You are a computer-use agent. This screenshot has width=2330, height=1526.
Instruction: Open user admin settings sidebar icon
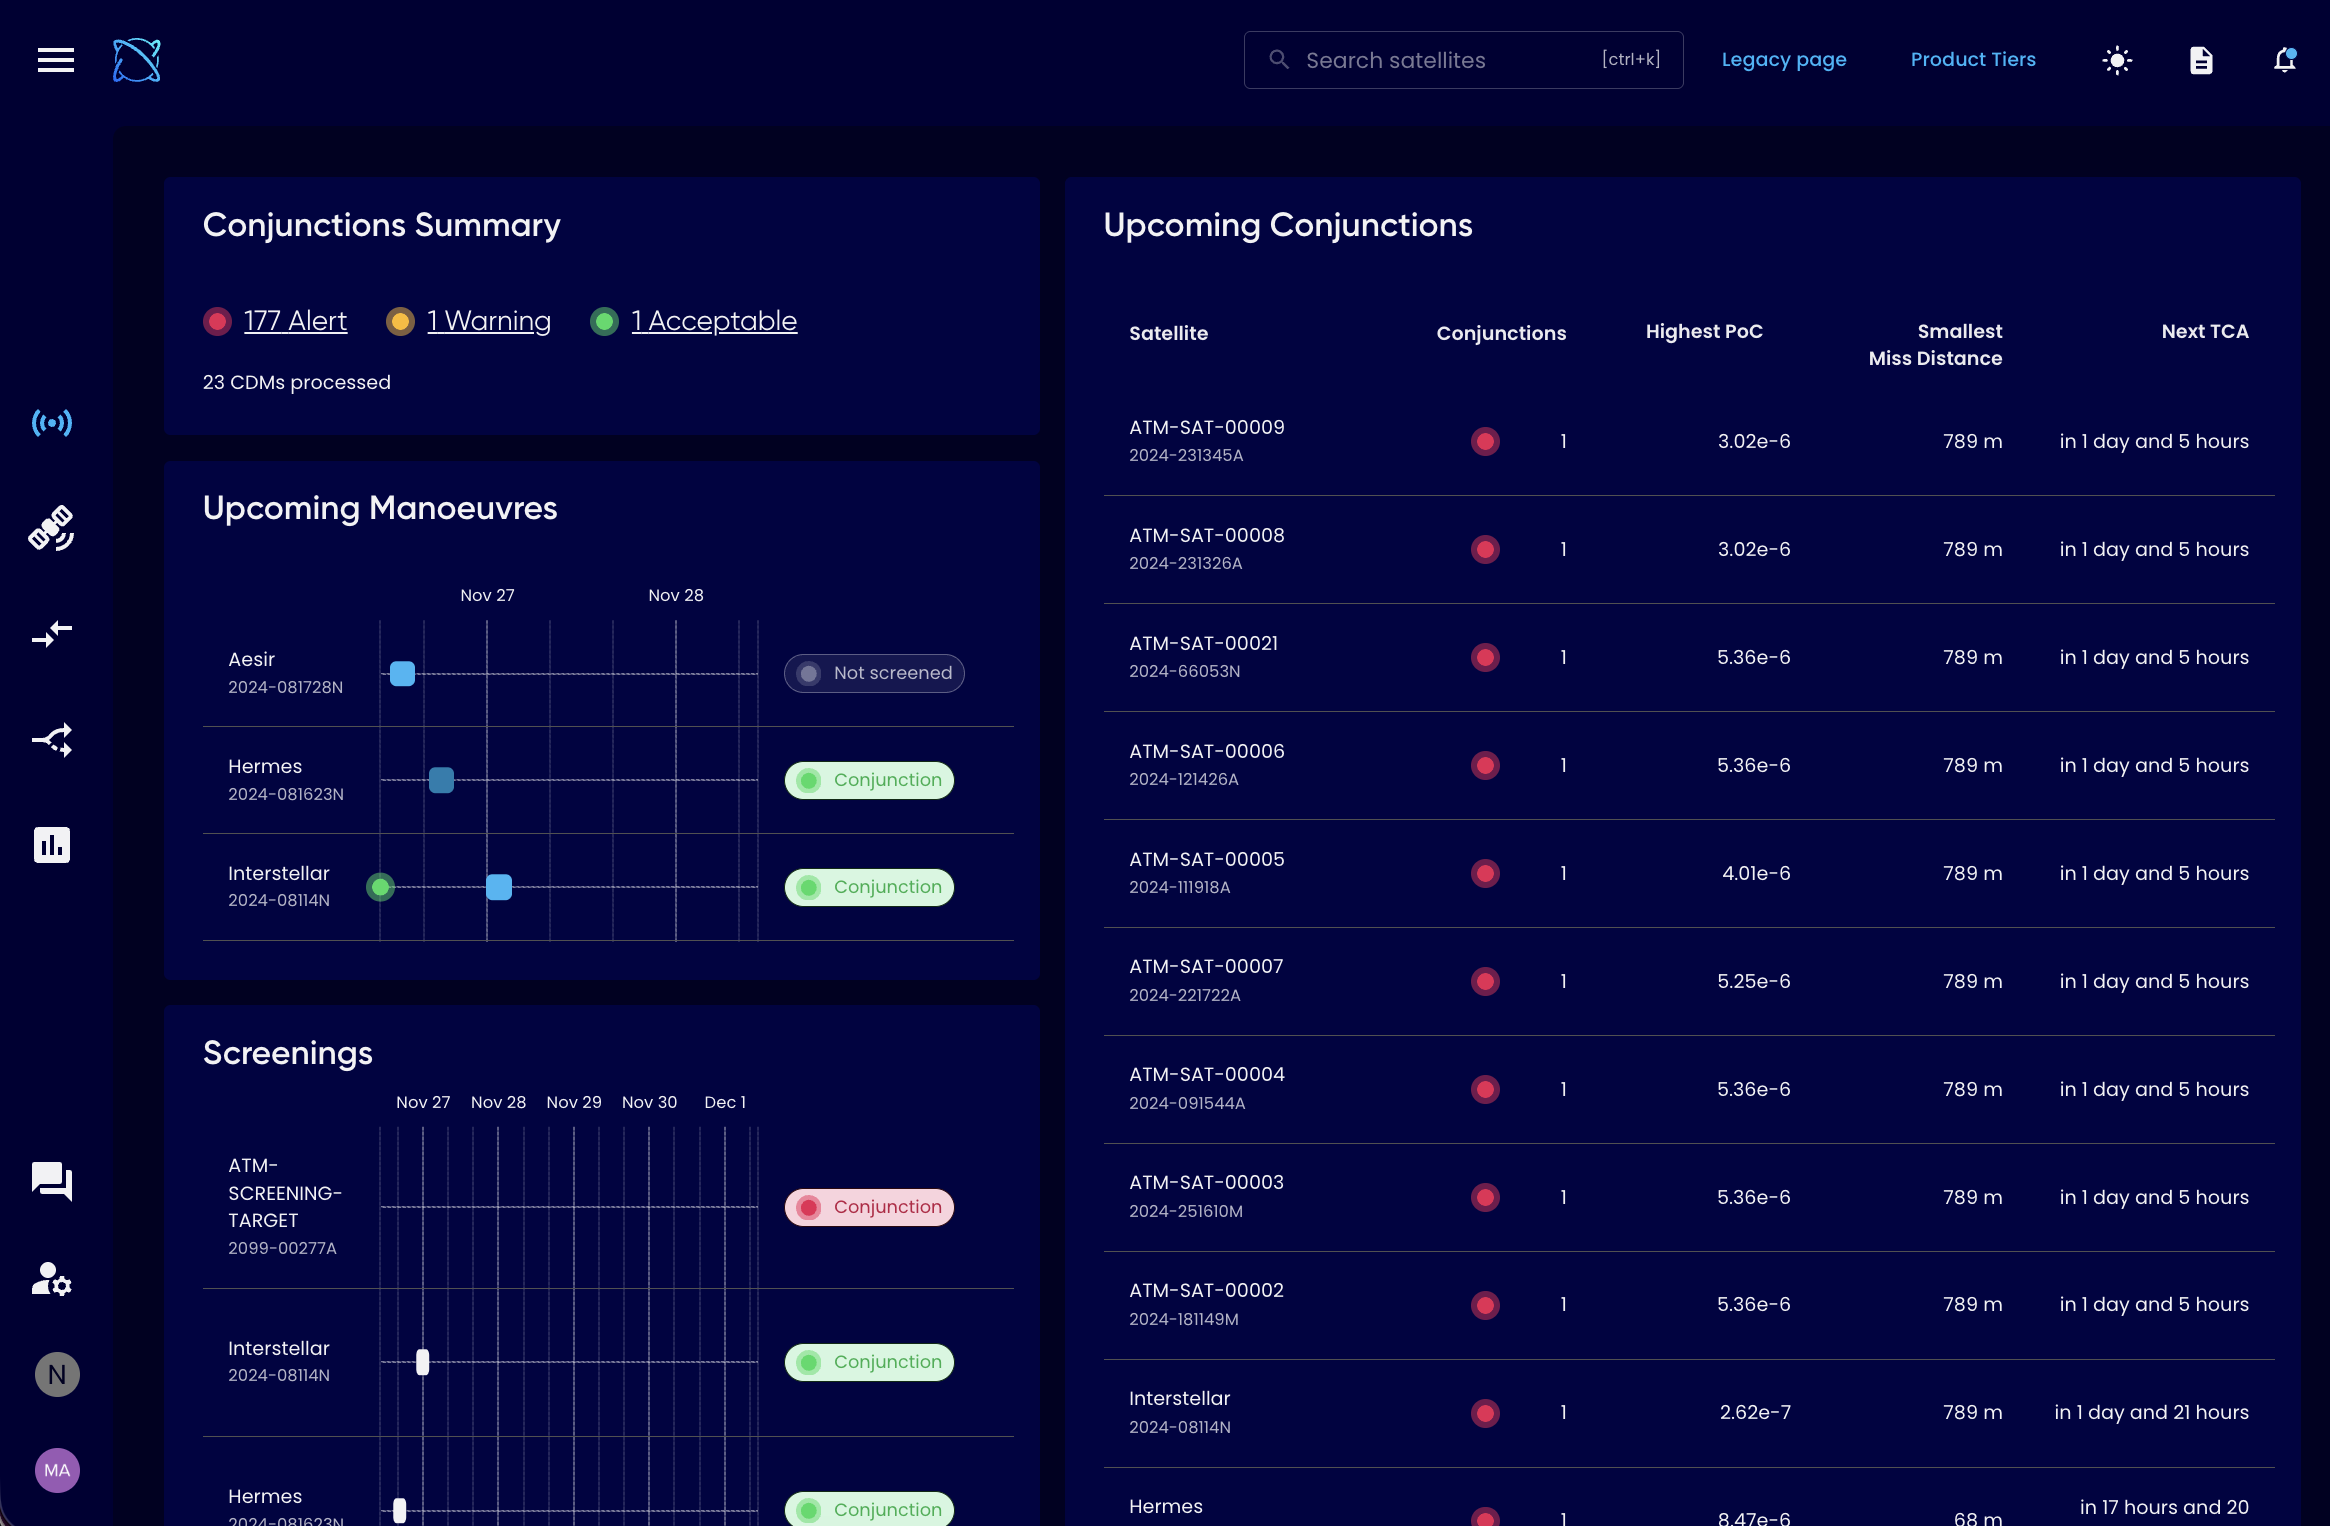52,1279
